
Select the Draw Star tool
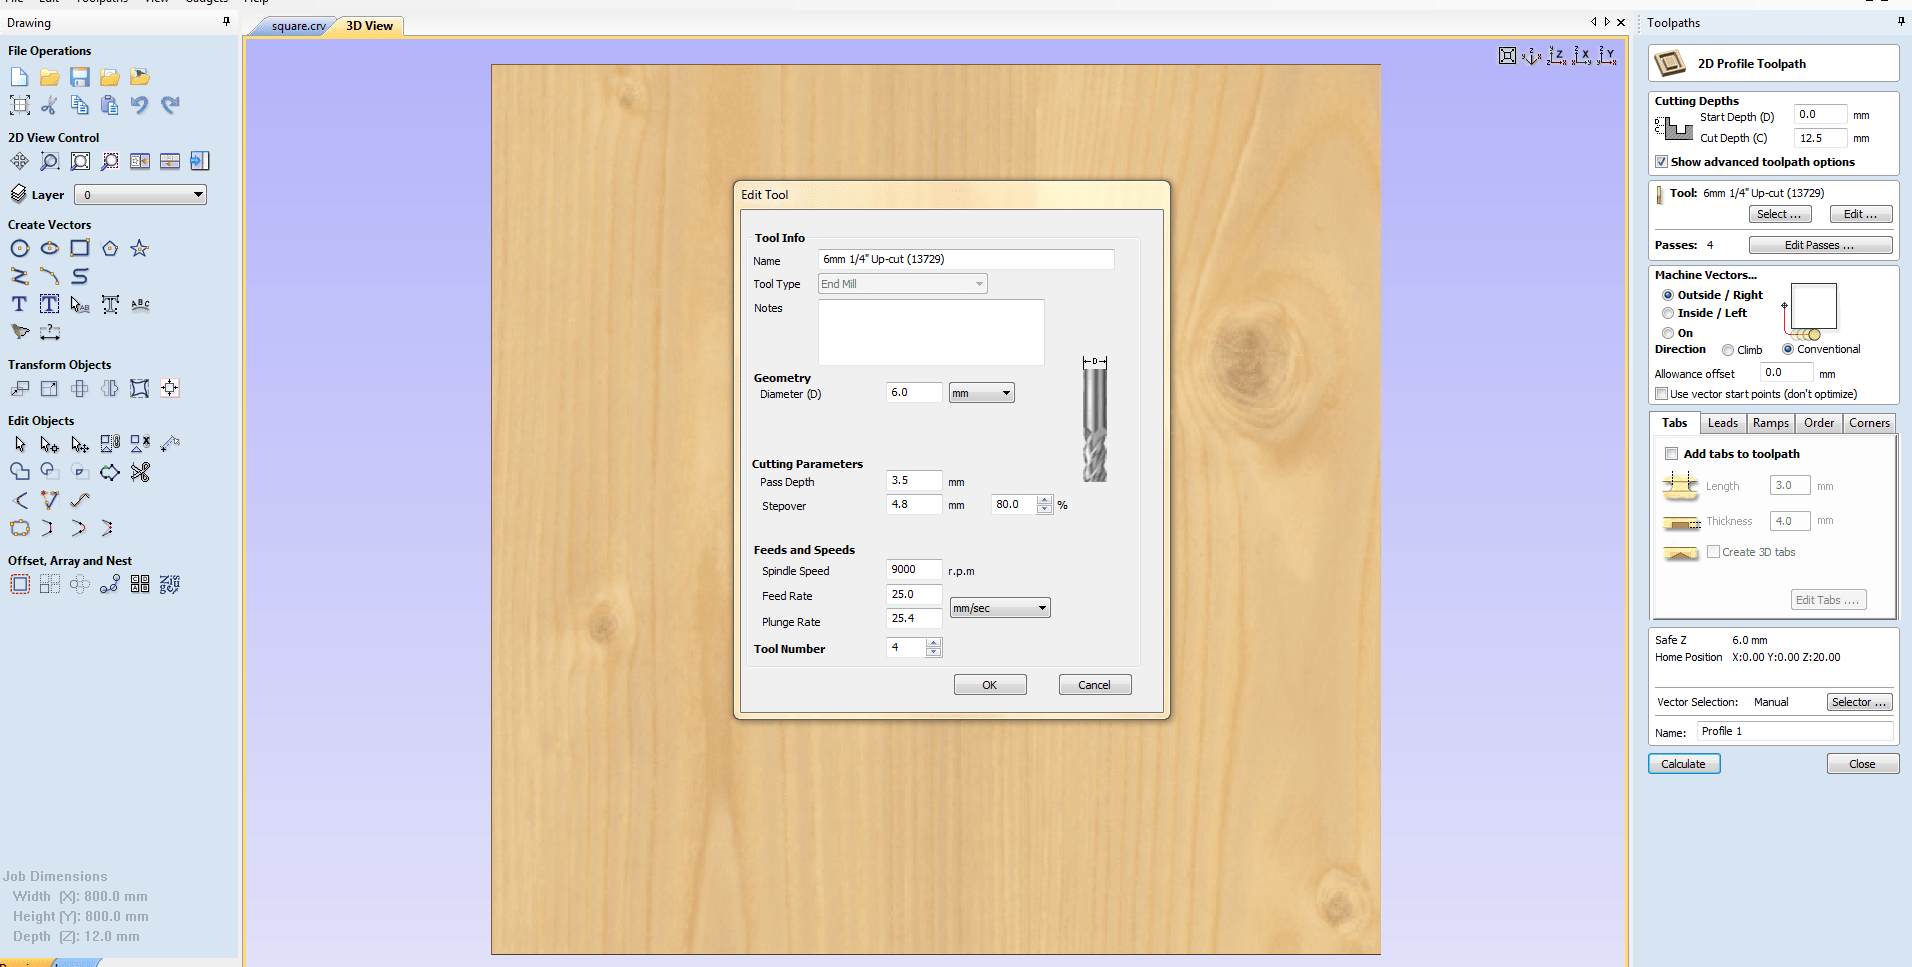click(140, 248)
